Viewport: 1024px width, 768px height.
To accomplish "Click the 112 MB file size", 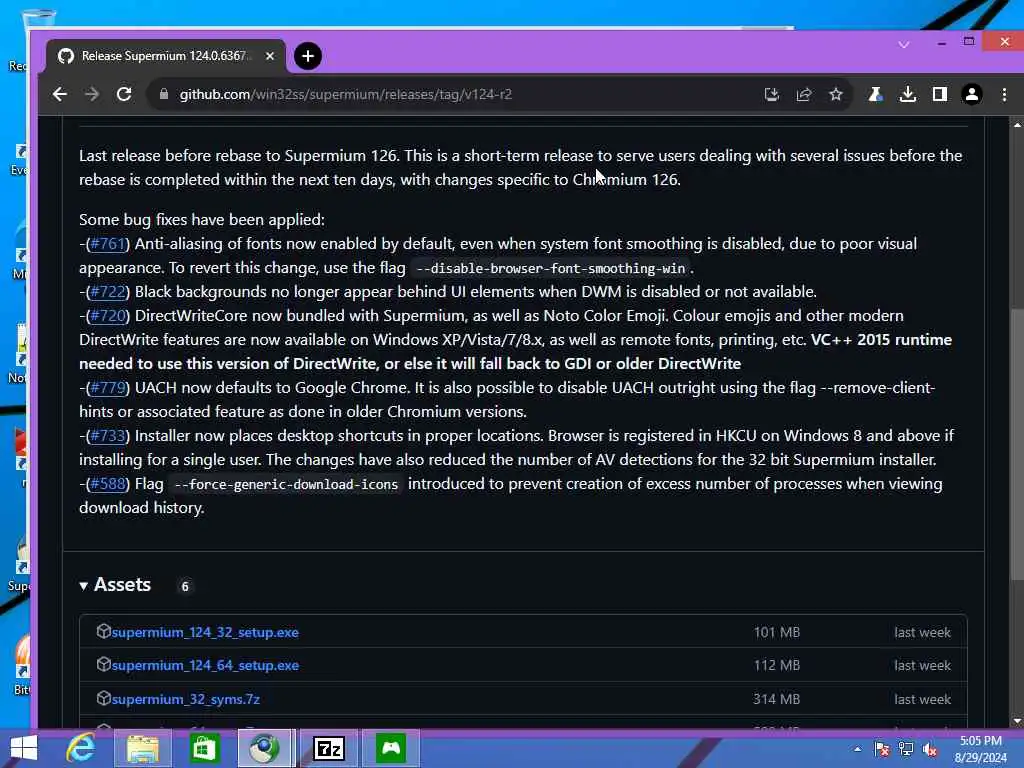I will [x=776, y=665].
